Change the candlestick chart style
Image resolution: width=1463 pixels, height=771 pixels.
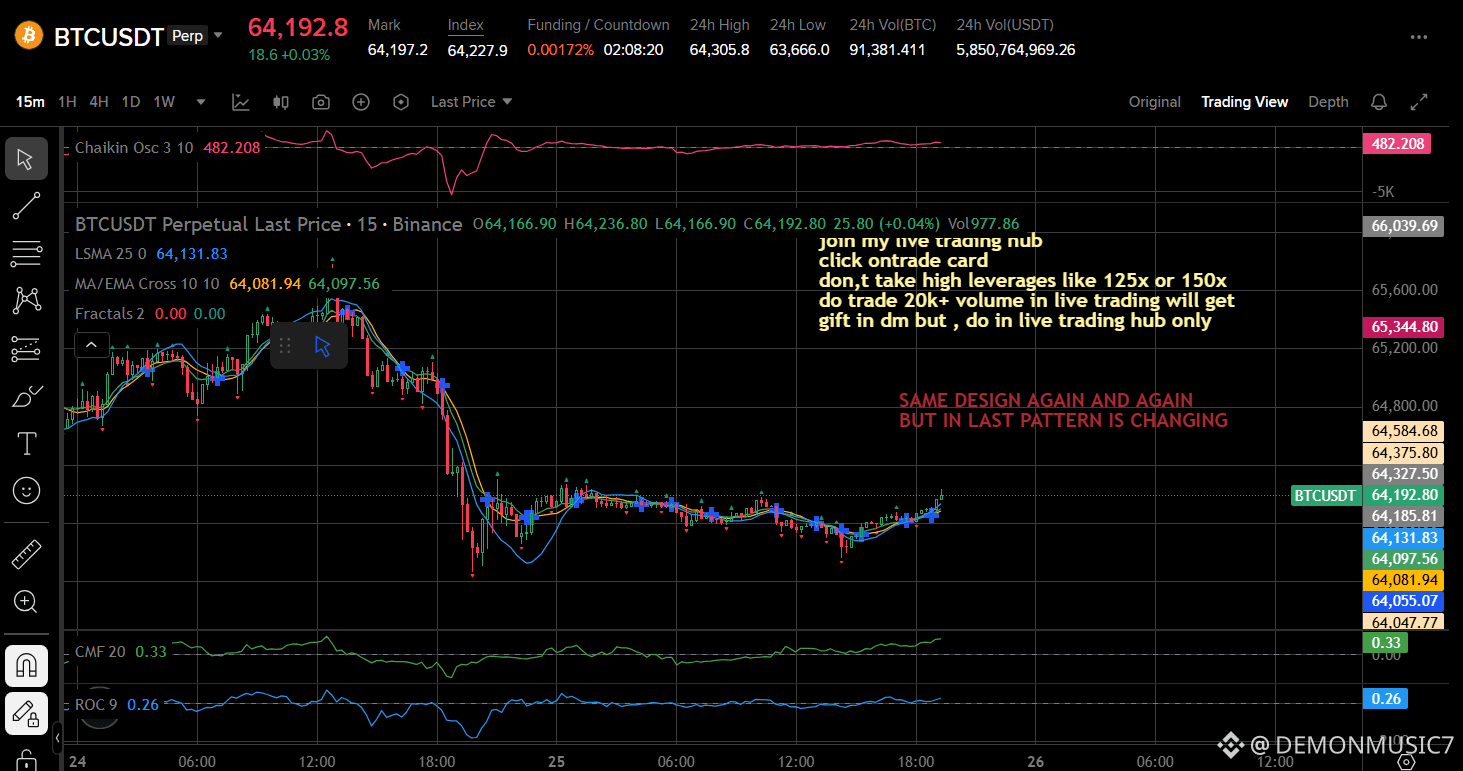tap(281, 102)
